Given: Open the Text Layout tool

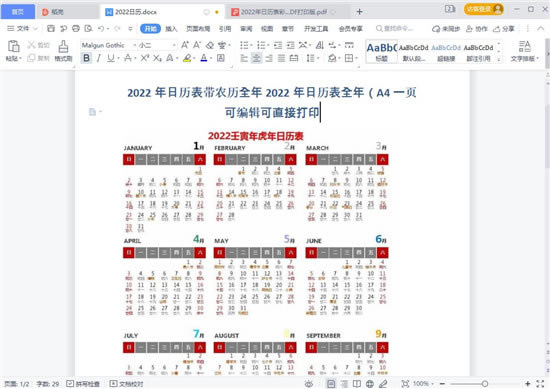Looking at the screenshot, I should click(524, 51).
